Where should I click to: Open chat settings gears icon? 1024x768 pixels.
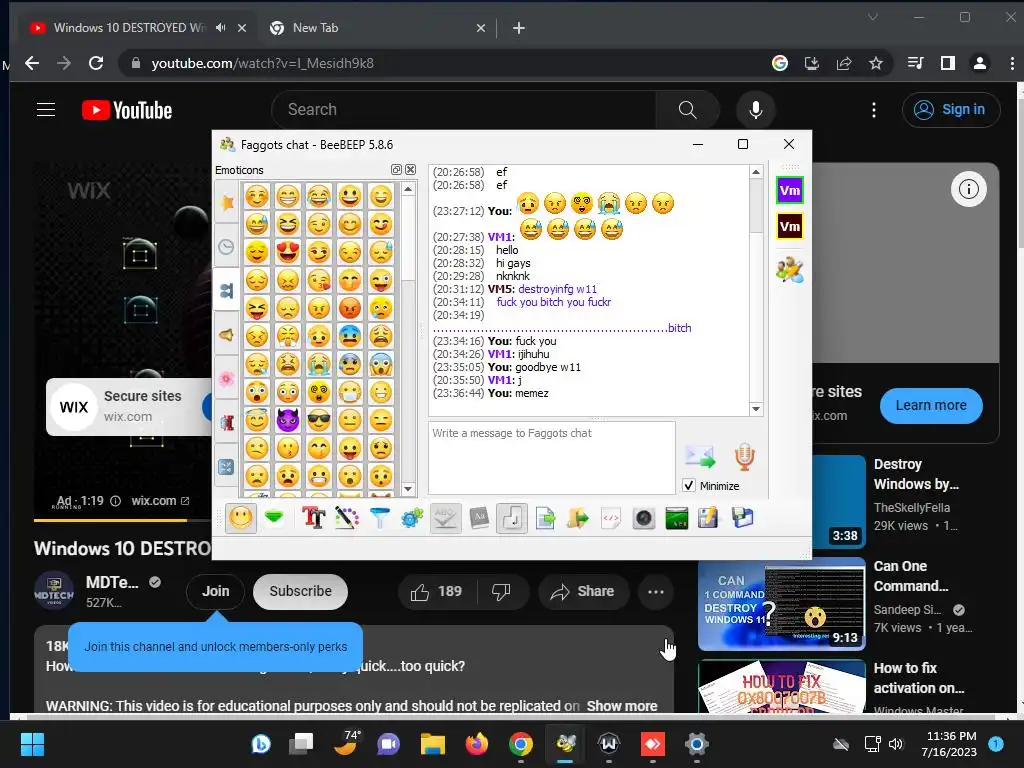tap(412, 519)
